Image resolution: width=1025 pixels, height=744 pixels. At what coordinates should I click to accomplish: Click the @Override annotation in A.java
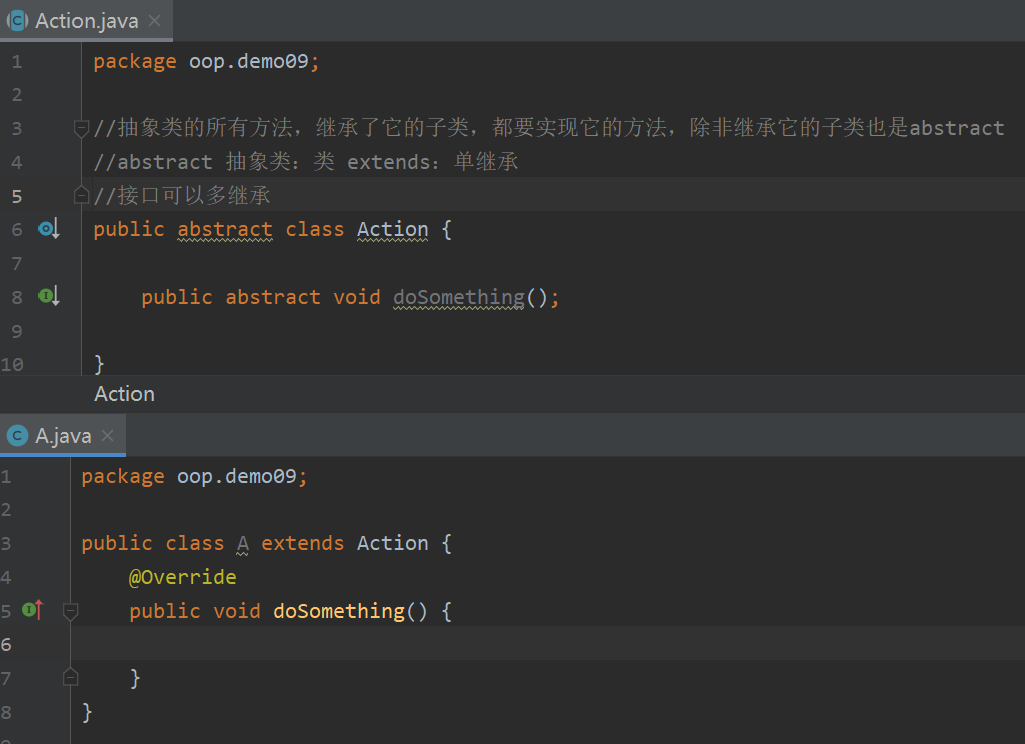[182, 577]
